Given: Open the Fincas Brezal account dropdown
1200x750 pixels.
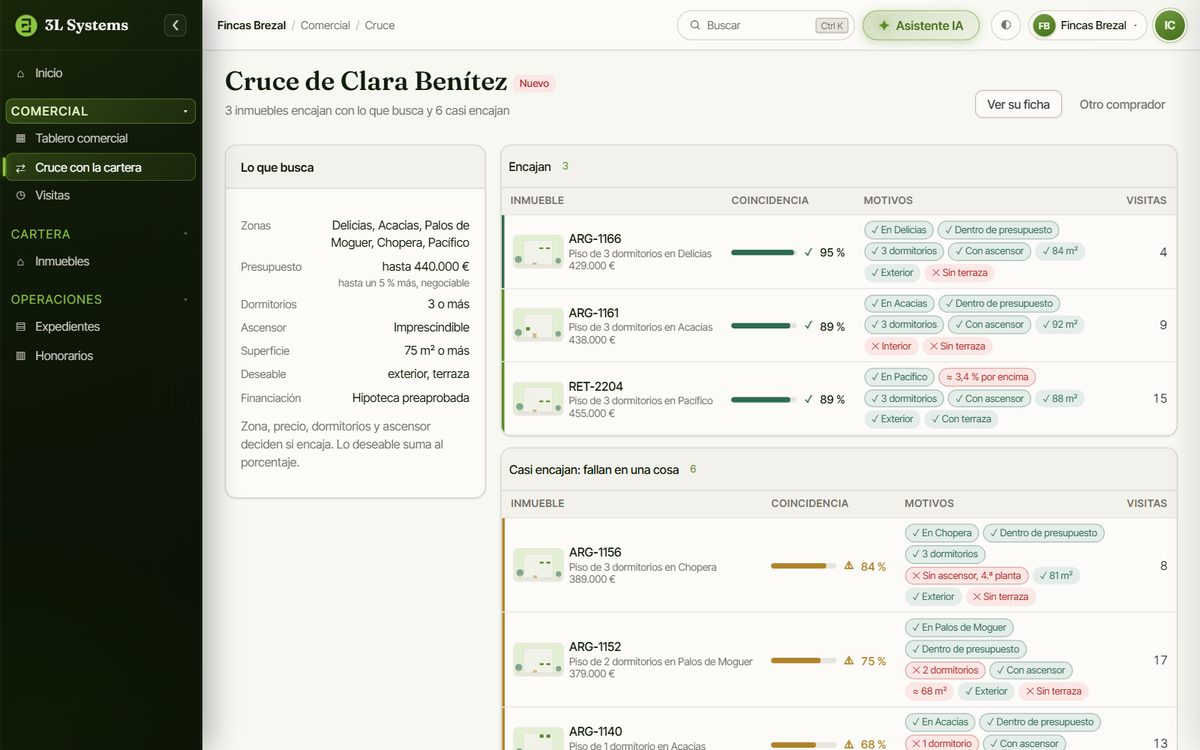Looking at the screenshot, I should [1088, 25].
